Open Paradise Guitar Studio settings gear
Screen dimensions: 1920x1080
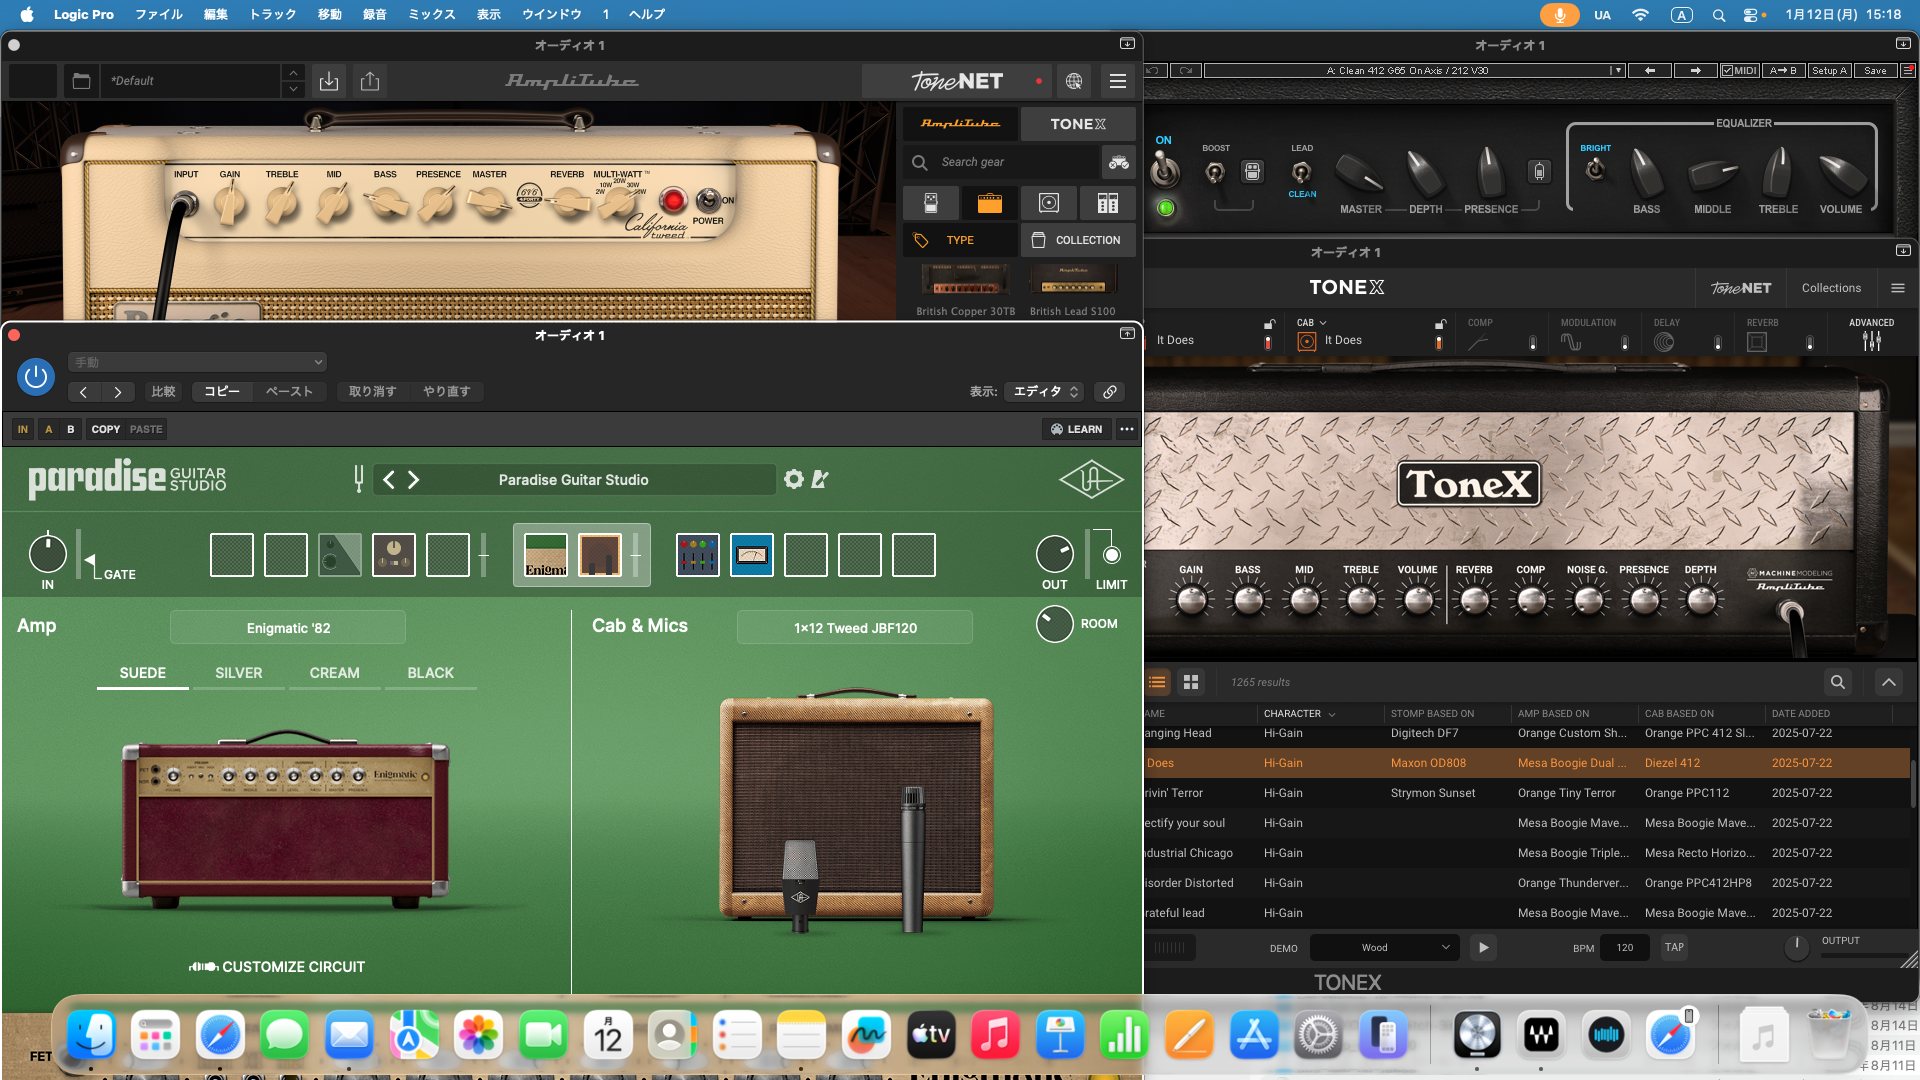(793, 479)
